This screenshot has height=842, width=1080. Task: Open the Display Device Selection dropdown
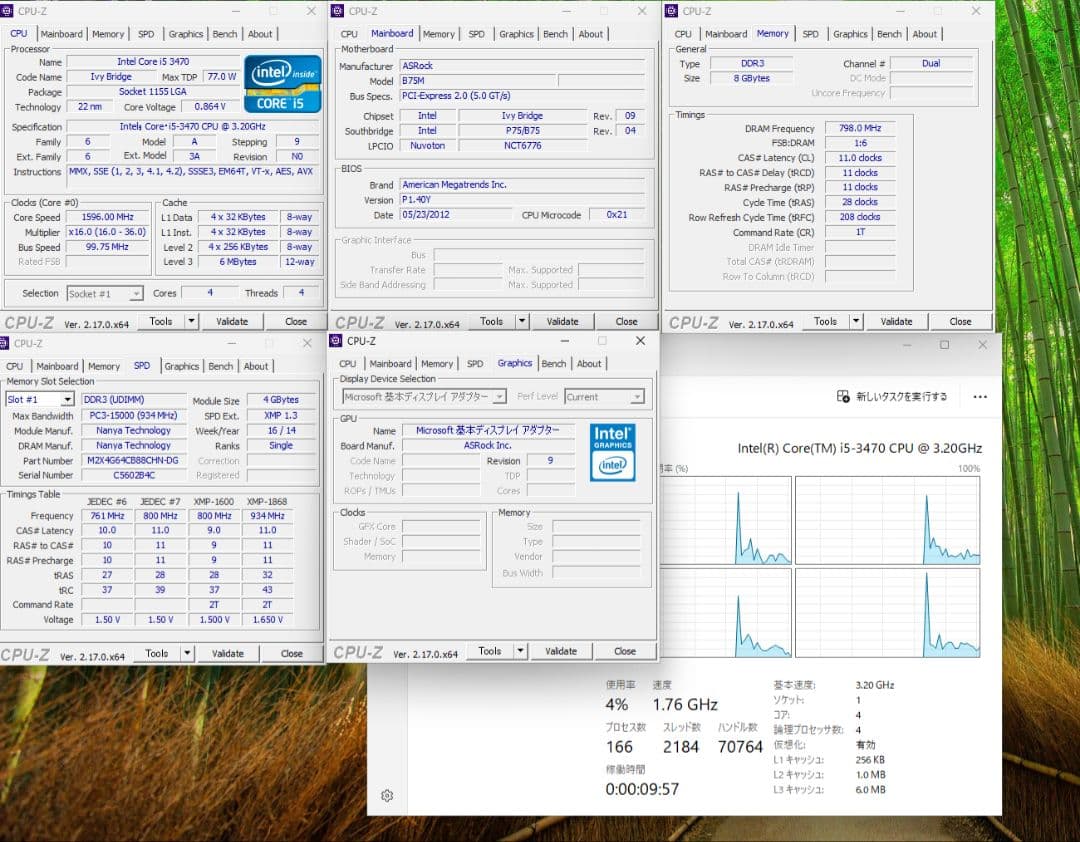coord(497,396)
